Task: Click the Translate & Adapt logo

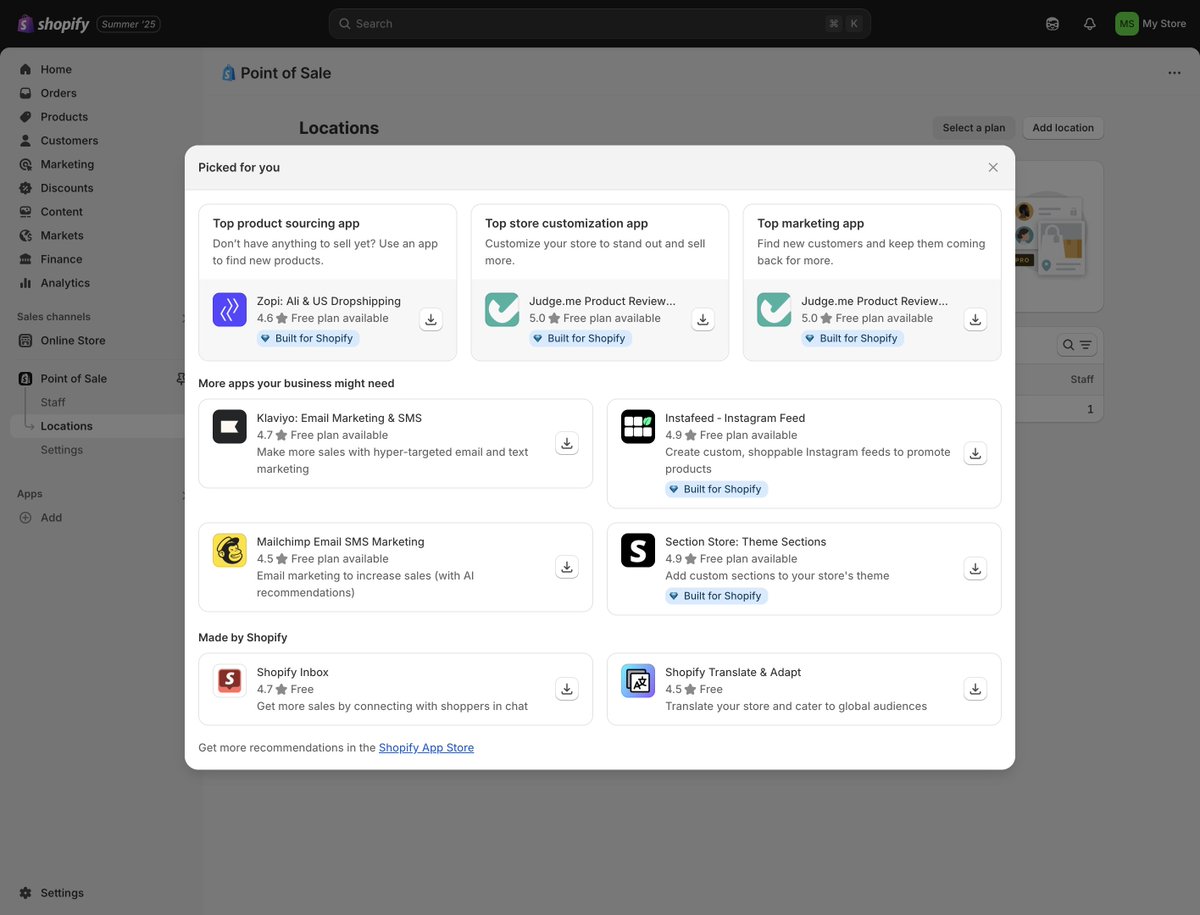Action: coord(638,681)
